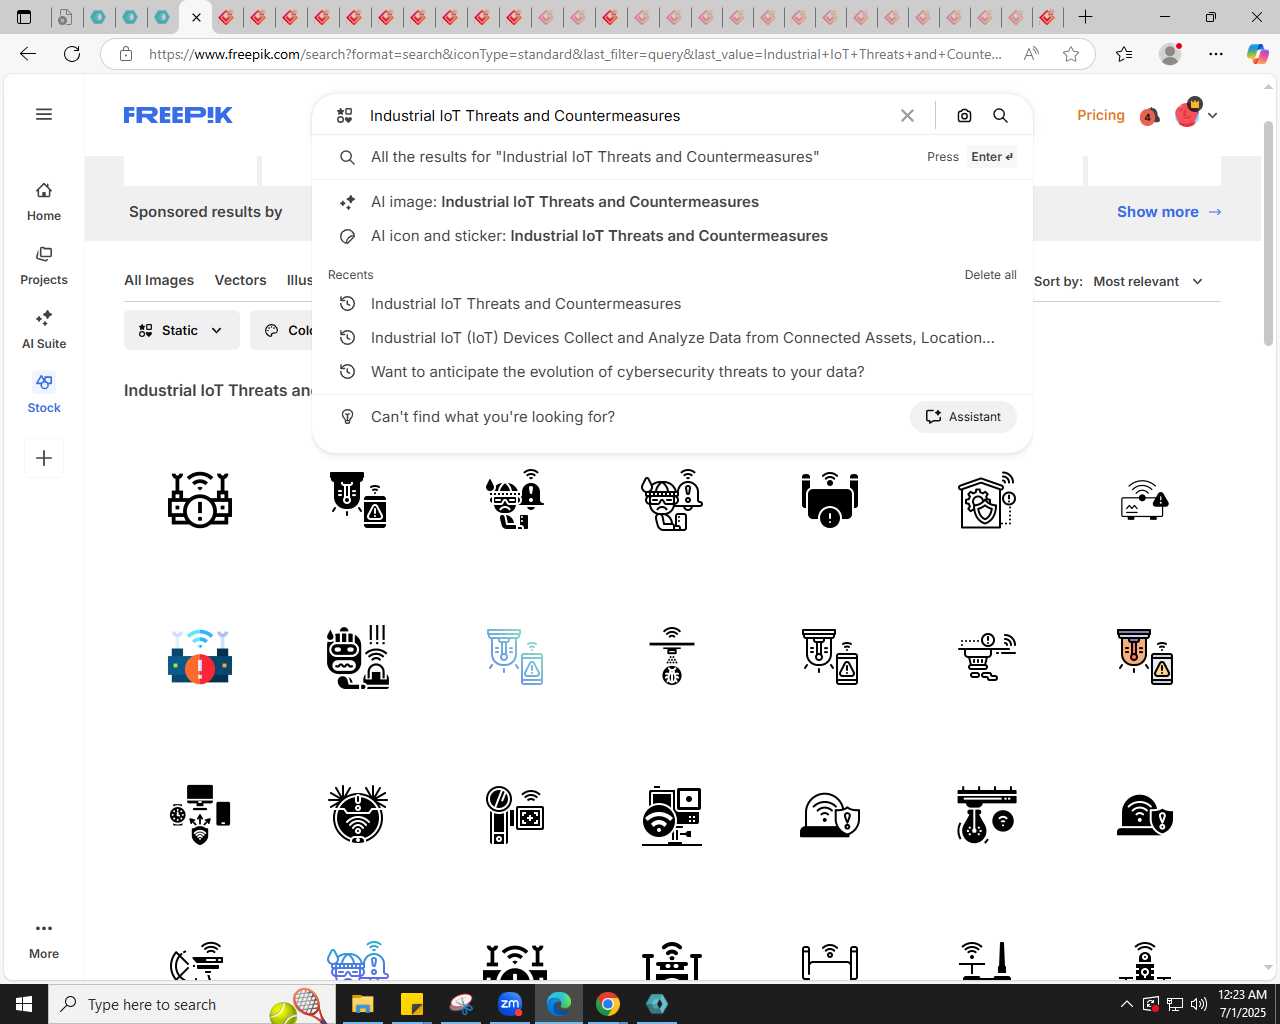The image size is (1280, 1024).
Task: Select recent search Industrial IoT Threats and Countermeasures
Action: 672,304
